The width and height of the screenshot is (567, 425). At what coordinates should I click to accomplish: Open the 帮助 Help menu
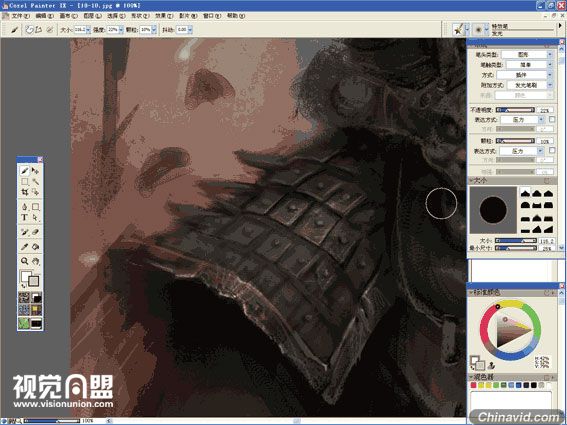coord(235,16)
